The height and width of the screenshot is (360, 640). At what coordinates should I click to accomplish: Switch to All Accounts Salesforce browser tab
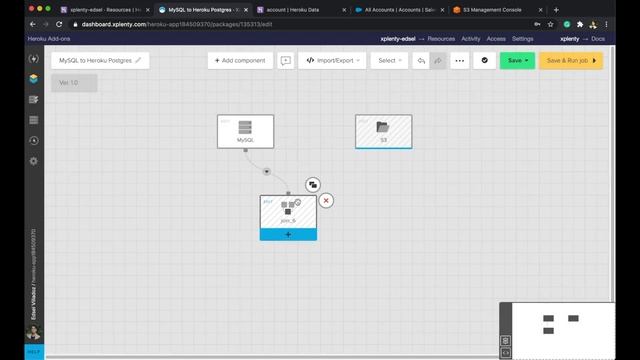(400, 10)
